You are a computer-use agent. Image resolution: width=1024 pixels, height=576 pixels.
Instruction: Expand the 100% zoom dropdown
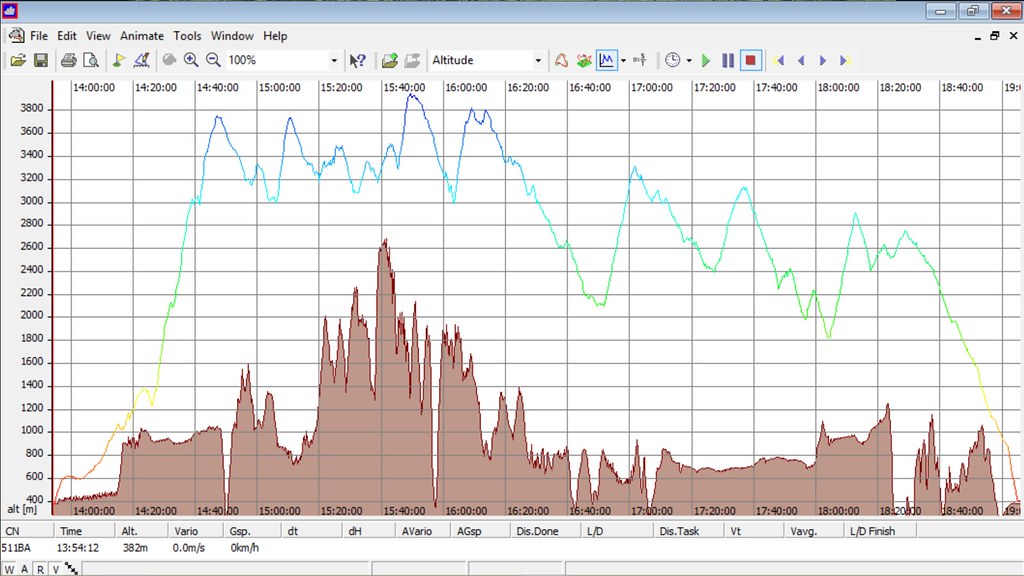(334, 61)
